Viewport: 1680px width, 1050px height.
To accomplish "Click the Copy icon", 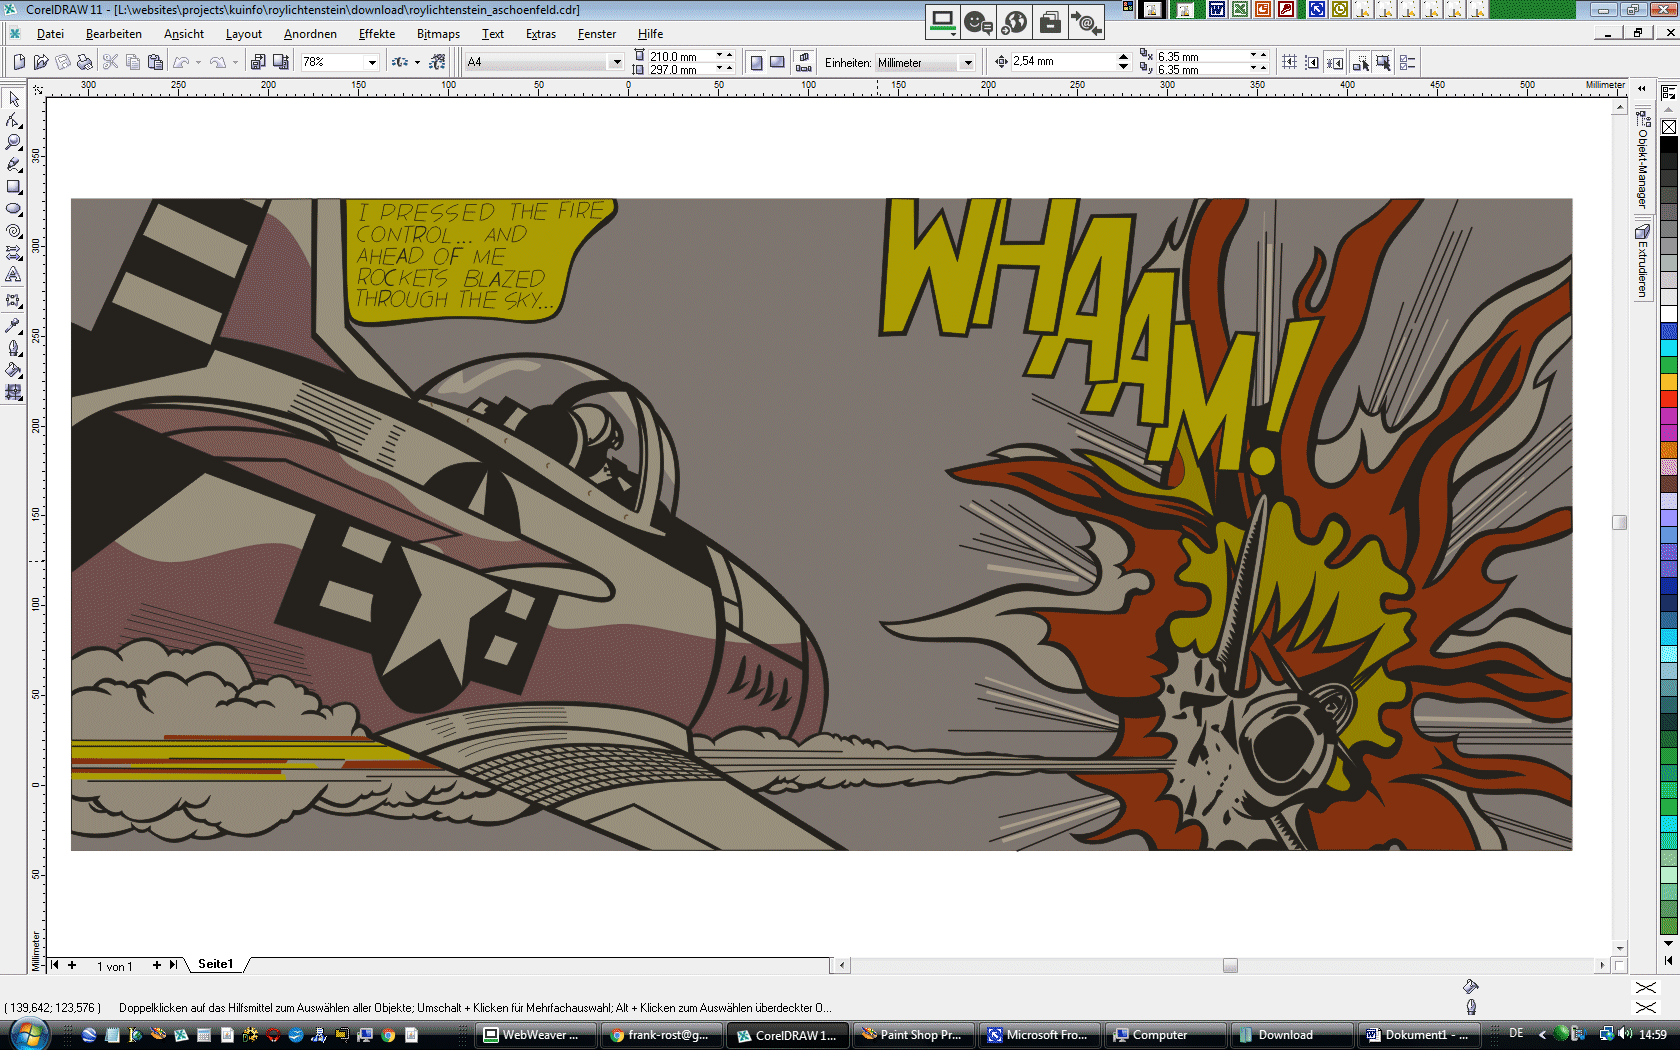I will coord(133,62).
